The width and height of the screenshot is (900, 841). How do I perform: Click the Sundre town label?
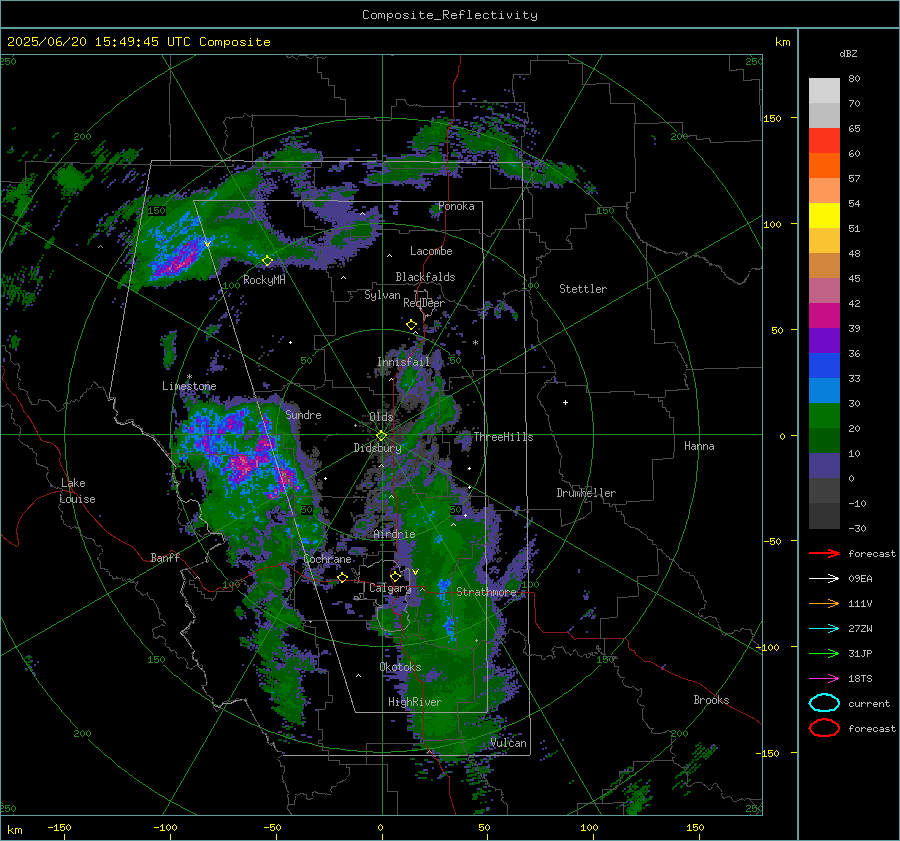click(x=304, y=414)
